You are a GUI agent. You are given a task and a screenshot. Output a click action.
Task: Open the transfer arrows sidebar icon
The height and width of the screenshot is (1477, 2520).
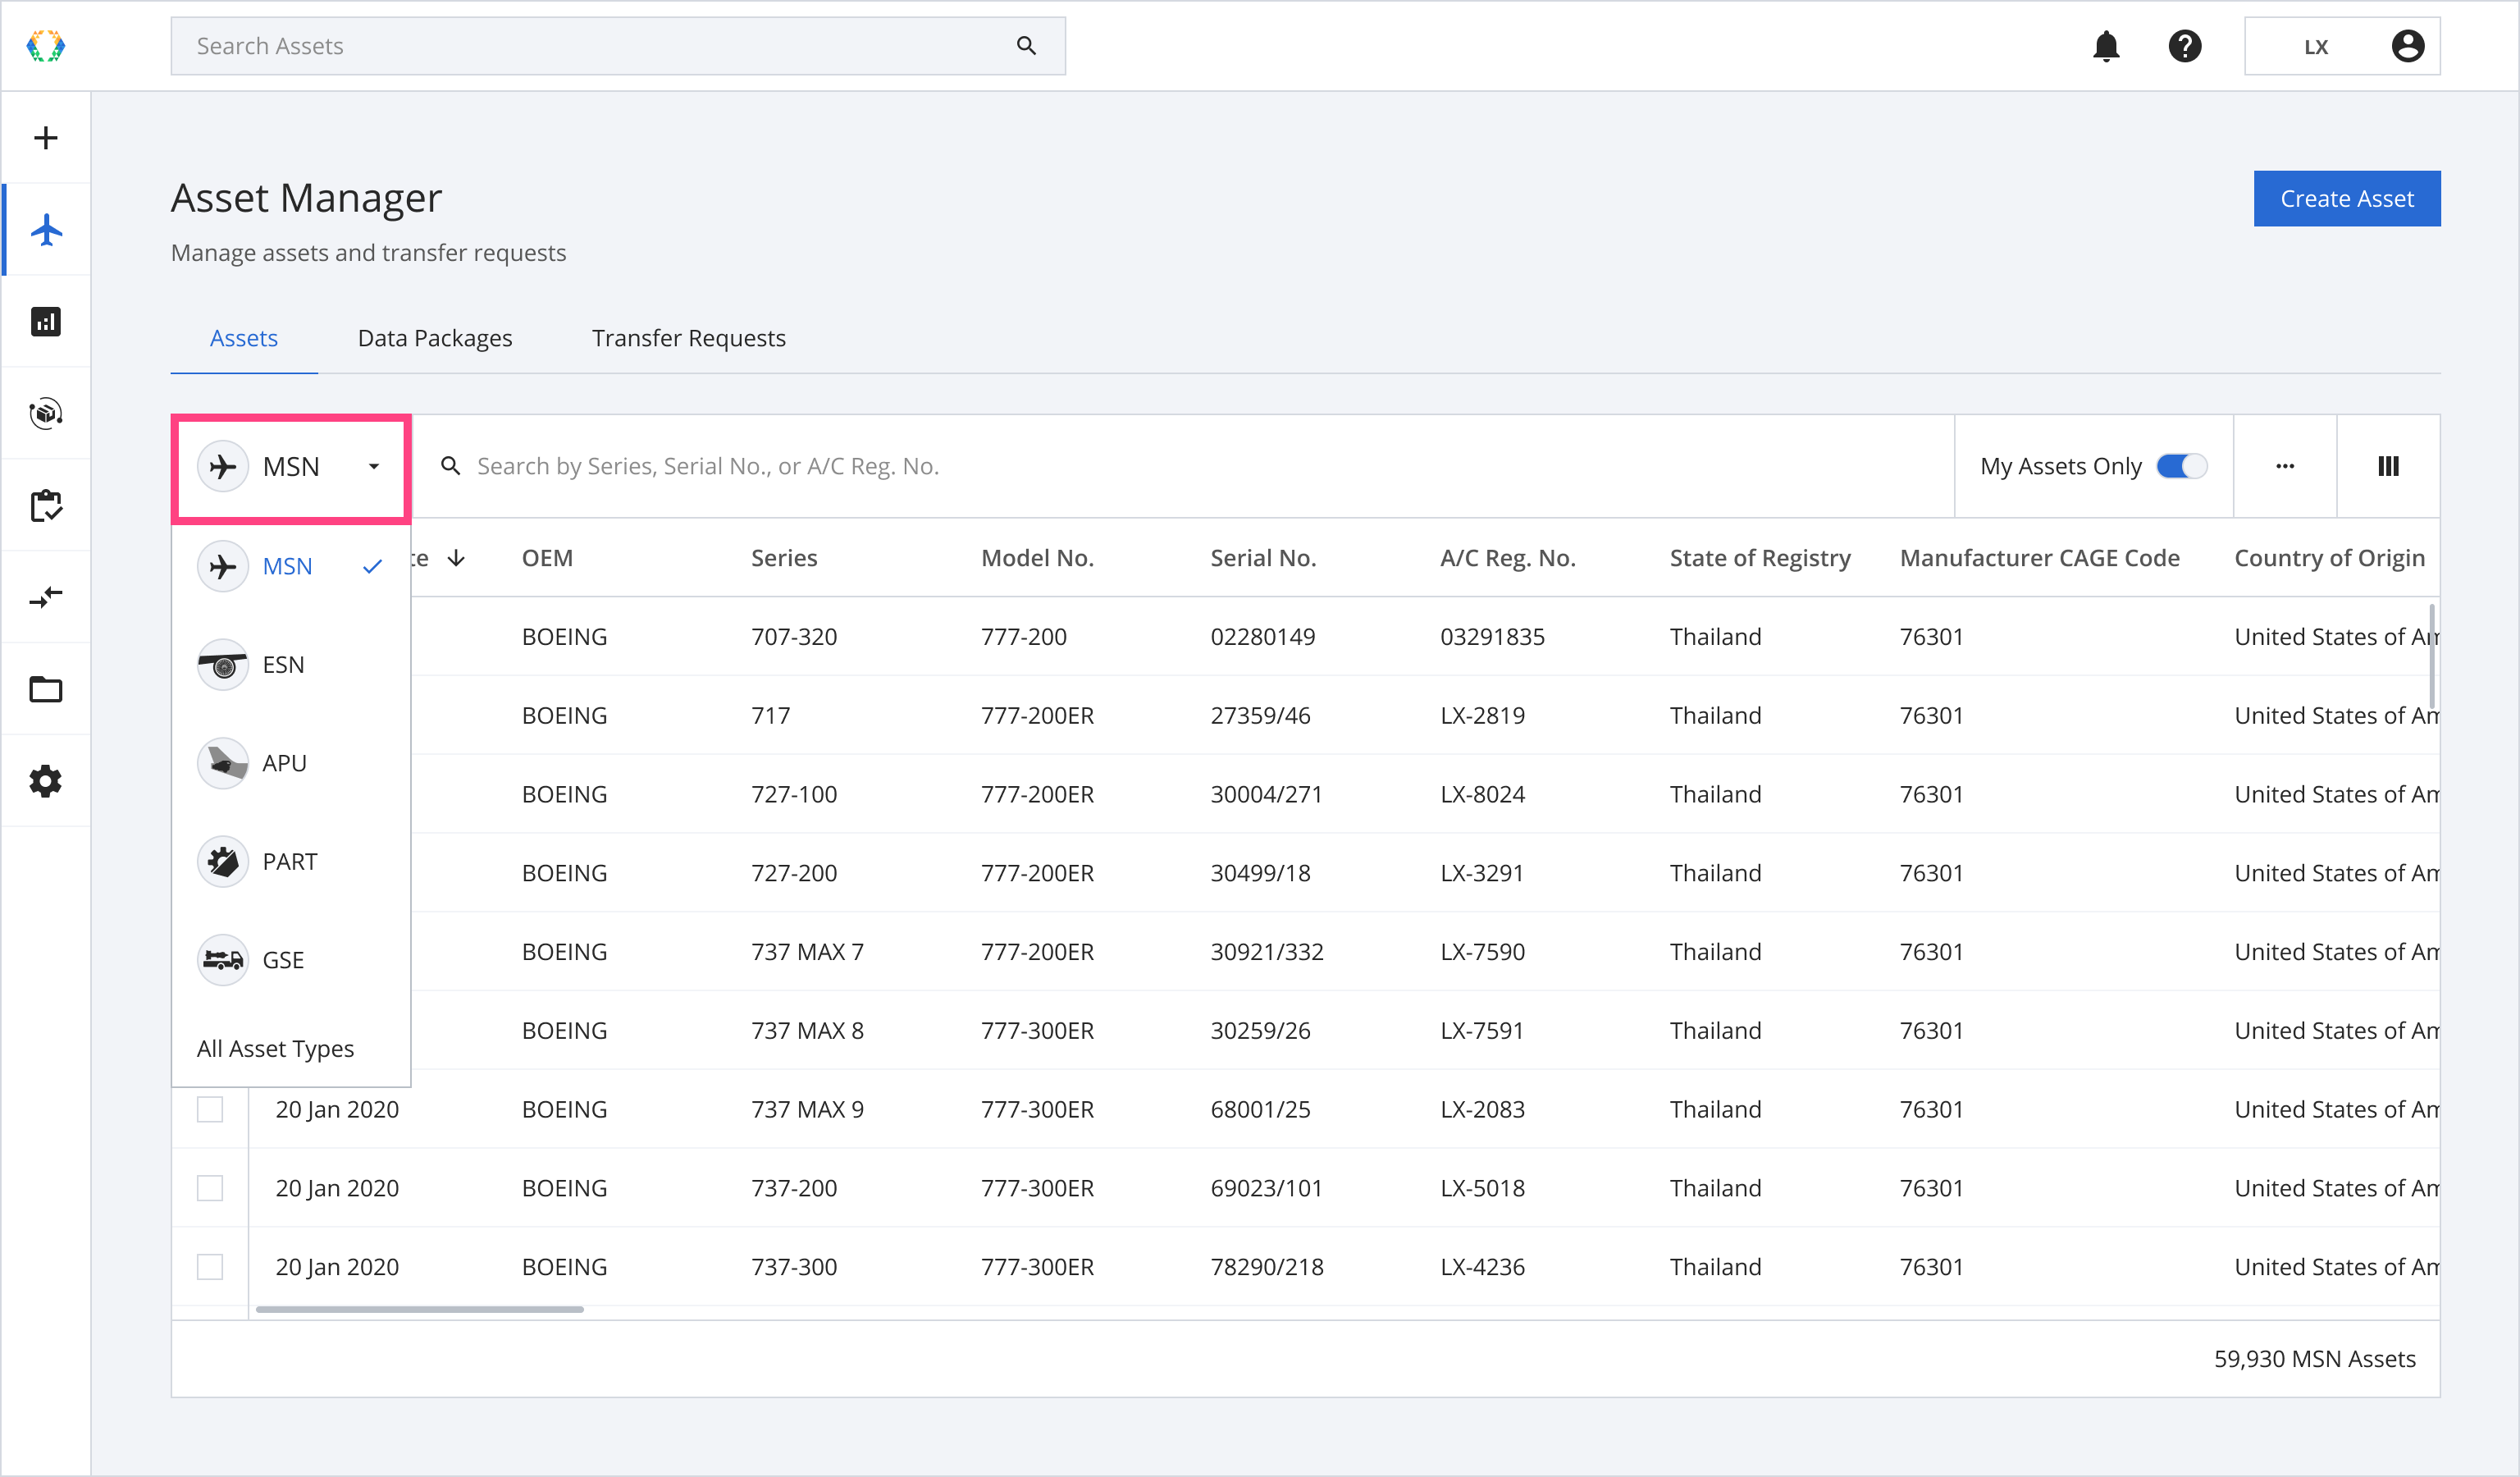(46, 597)
